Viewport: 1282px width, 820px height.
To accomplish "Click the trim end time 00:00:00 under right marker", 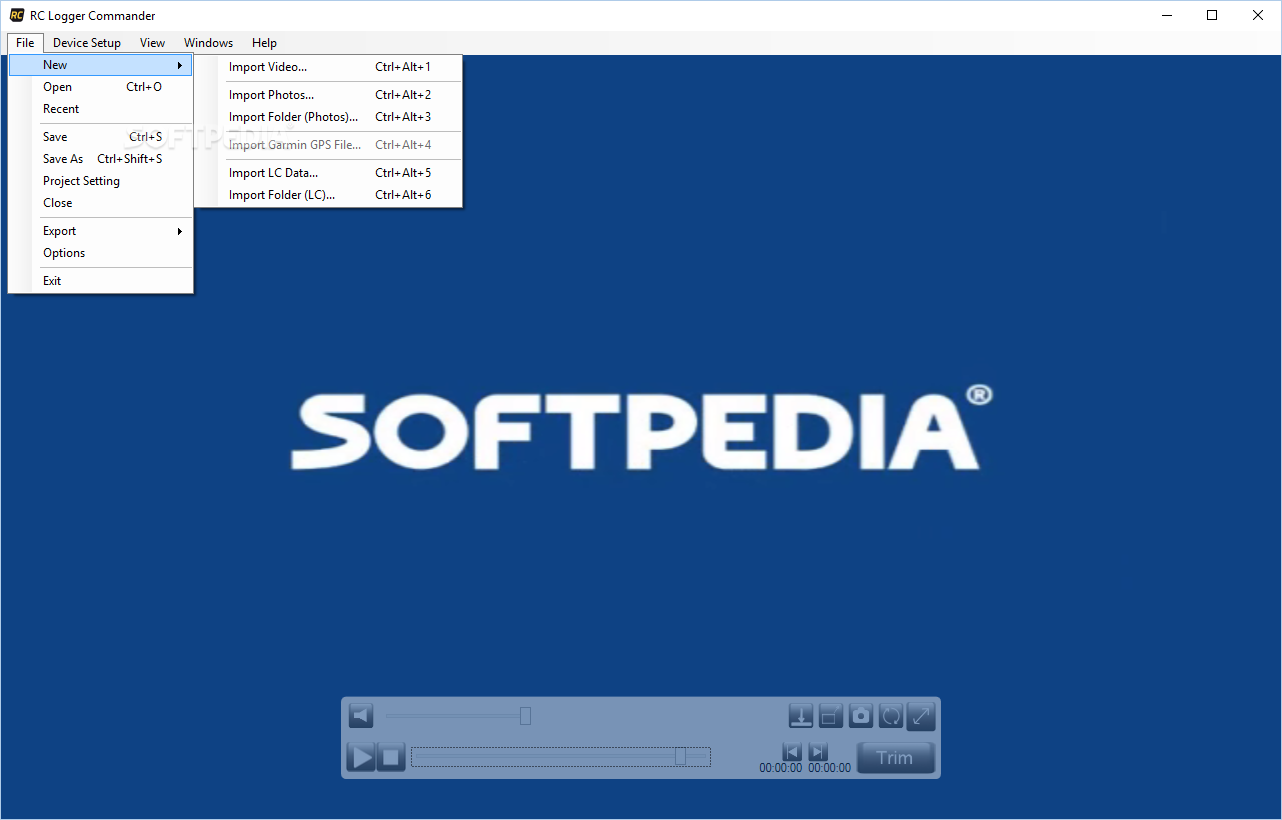I will (x=830, y=768).
